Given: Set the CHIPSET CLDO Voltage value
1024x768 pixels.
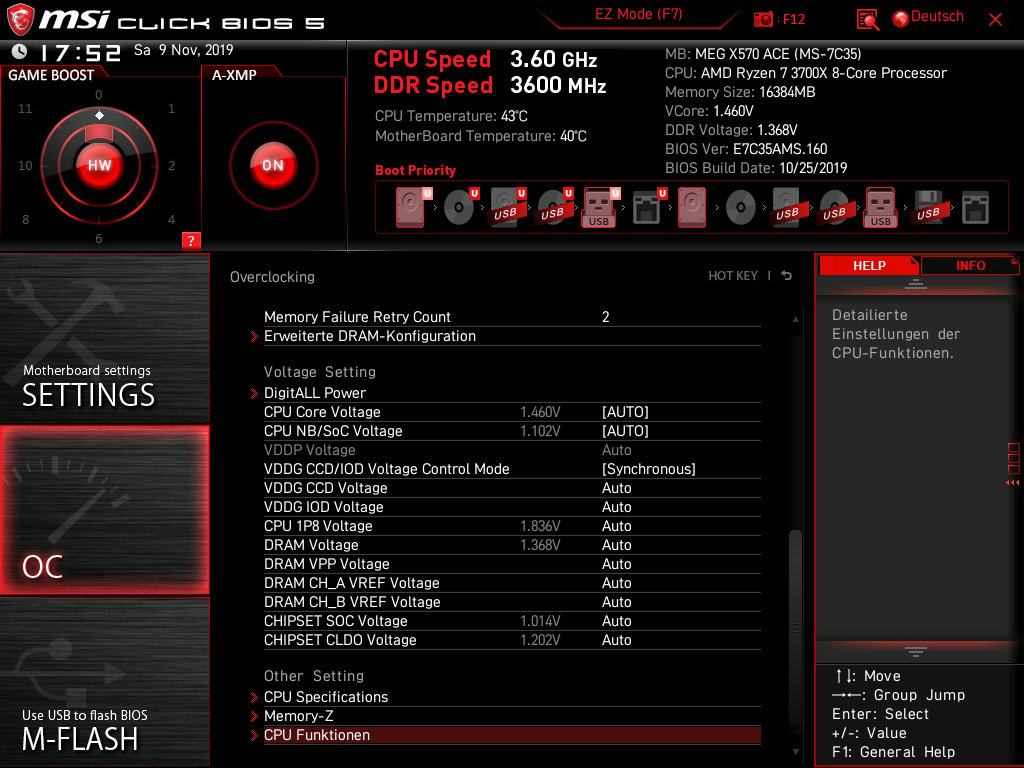Looking at the screenshot, I should pos(616,640).
